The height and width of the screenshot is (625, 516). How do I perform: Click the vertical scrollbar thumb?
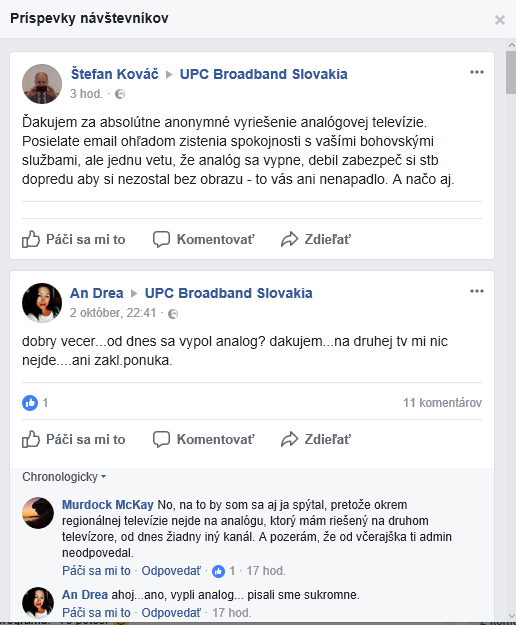(x=510, y=72)
